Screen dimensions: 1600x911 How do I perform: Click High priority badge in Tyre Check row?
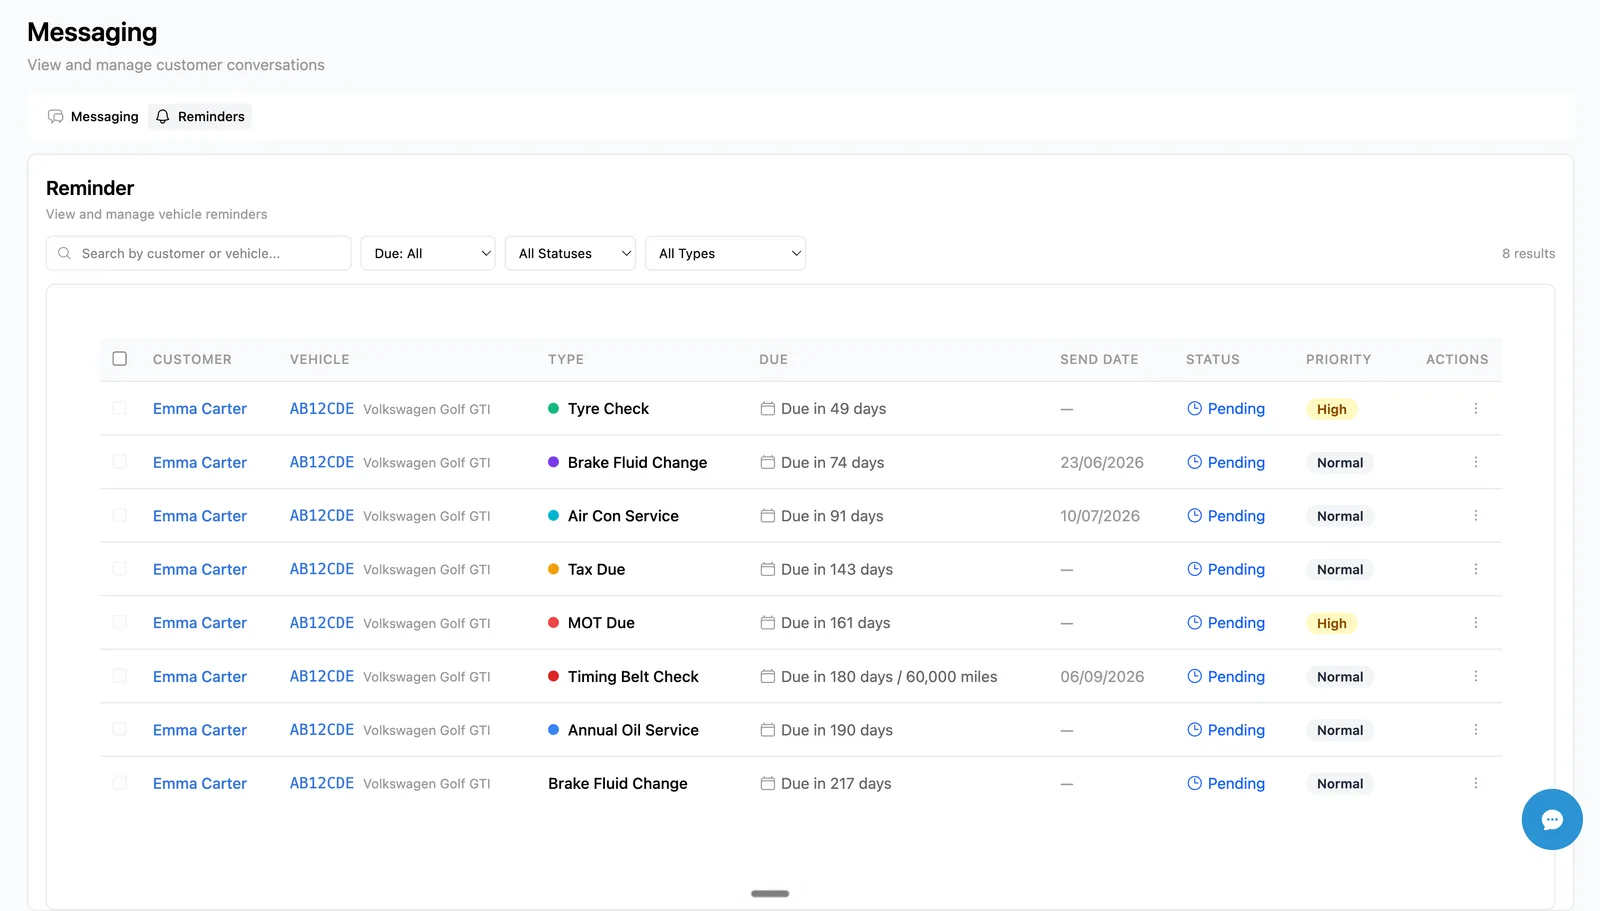(1331, 409)
